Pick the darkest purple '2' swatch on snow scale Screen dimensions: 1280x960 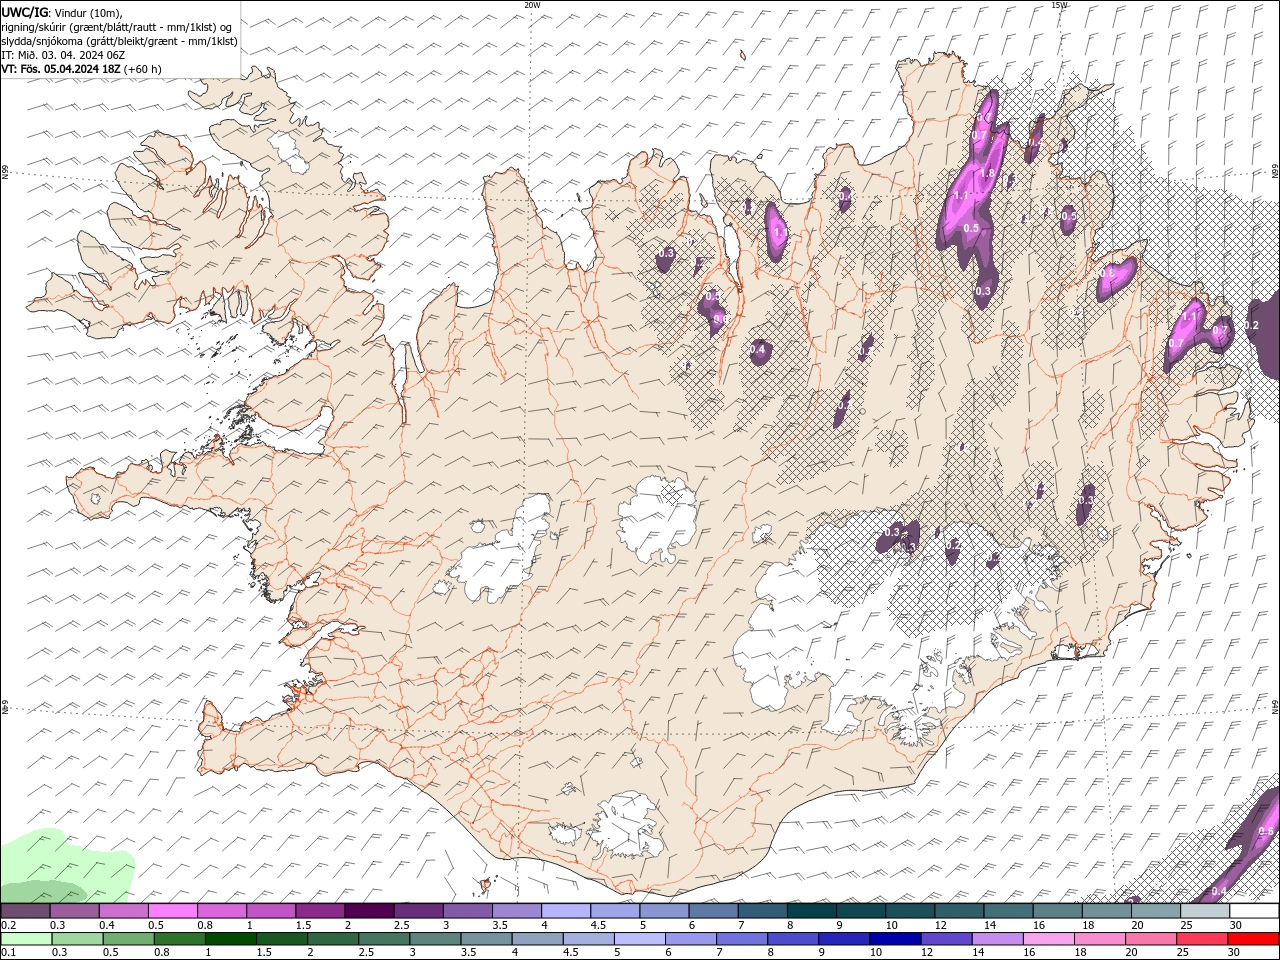click(x=369, y=911)
